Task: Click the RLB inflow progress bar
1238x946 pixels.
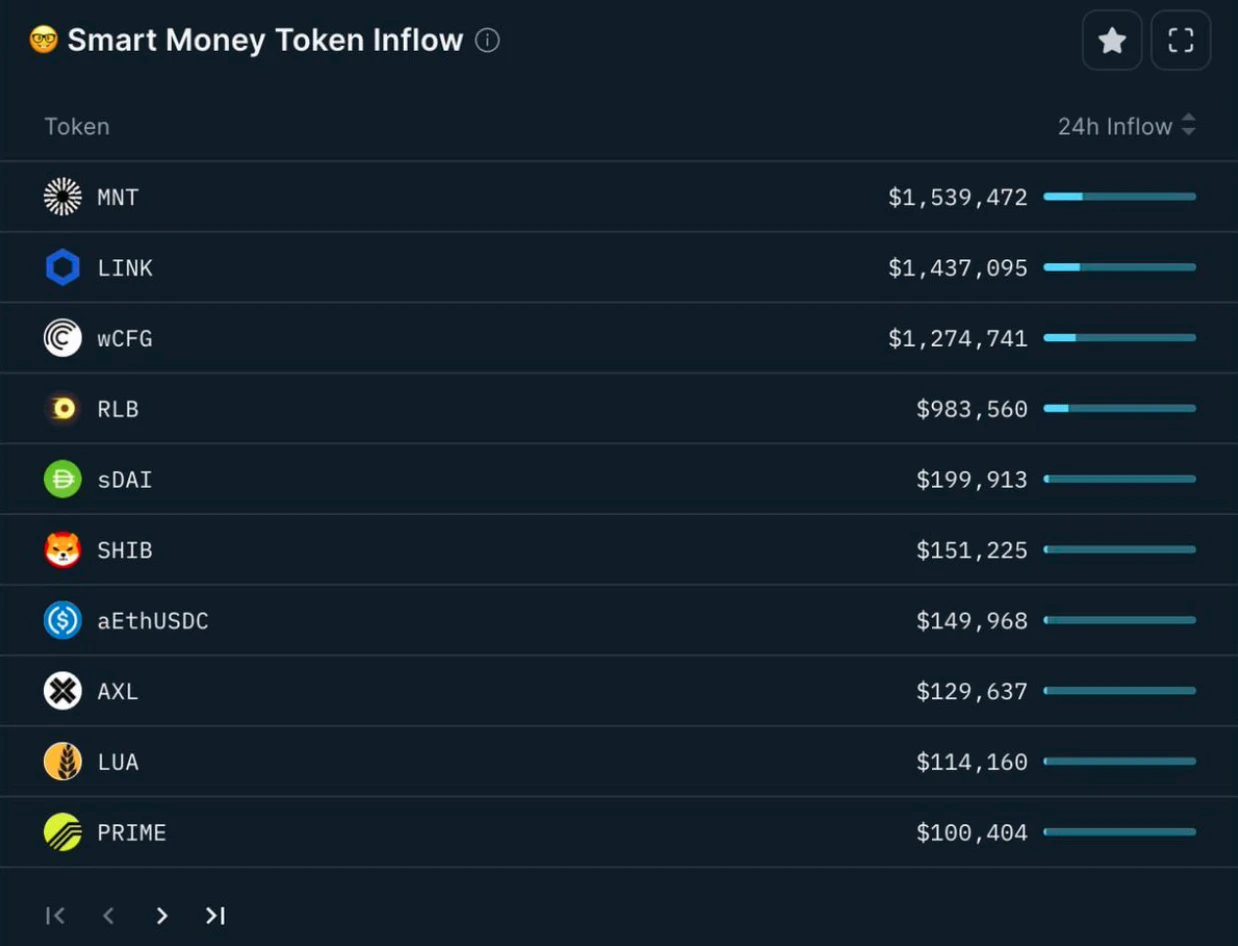Action: (x=1119, y=409)
